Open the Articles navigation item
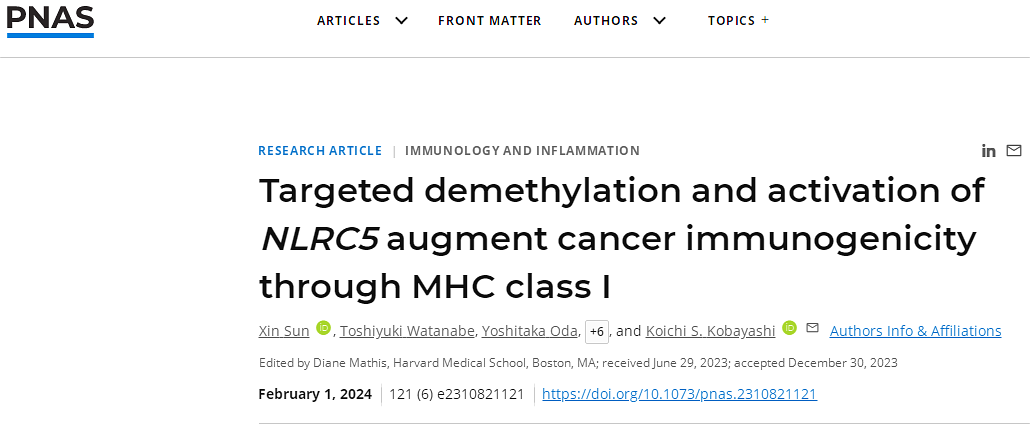This screenshot has height=435, width=1030. pyautogui.click(x=349, y=20)
